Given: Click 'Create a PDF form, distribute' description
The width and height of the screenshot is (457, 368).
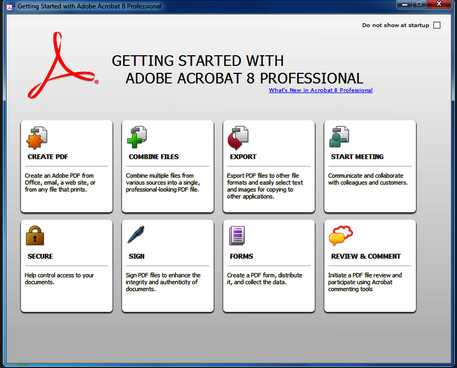Looking at the screenshot, I should tap(265, 279).
